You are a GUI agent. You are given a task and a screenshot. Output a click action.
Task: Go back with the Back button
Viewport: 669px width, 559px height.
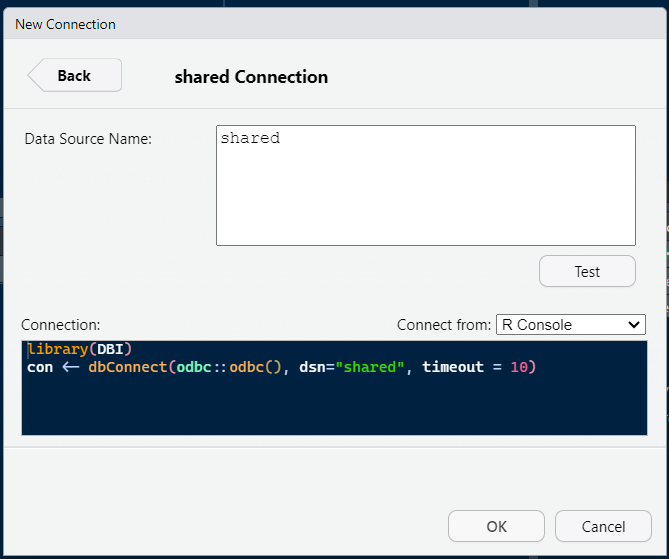click(x=75, y=76)
